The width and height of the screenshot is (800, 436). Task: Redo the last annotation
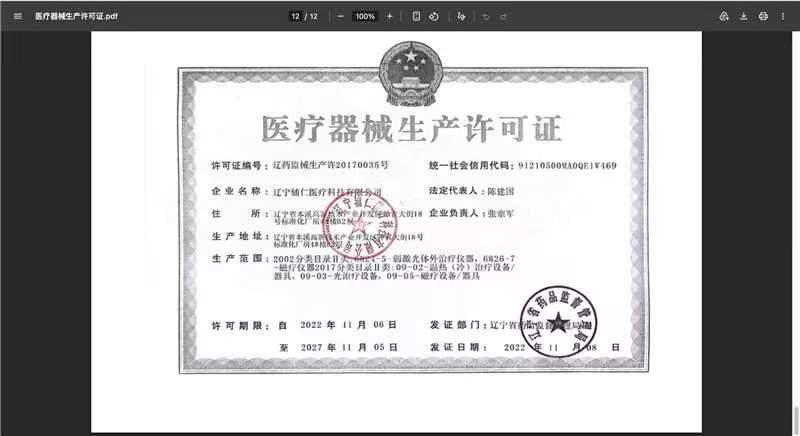(504, 16)
